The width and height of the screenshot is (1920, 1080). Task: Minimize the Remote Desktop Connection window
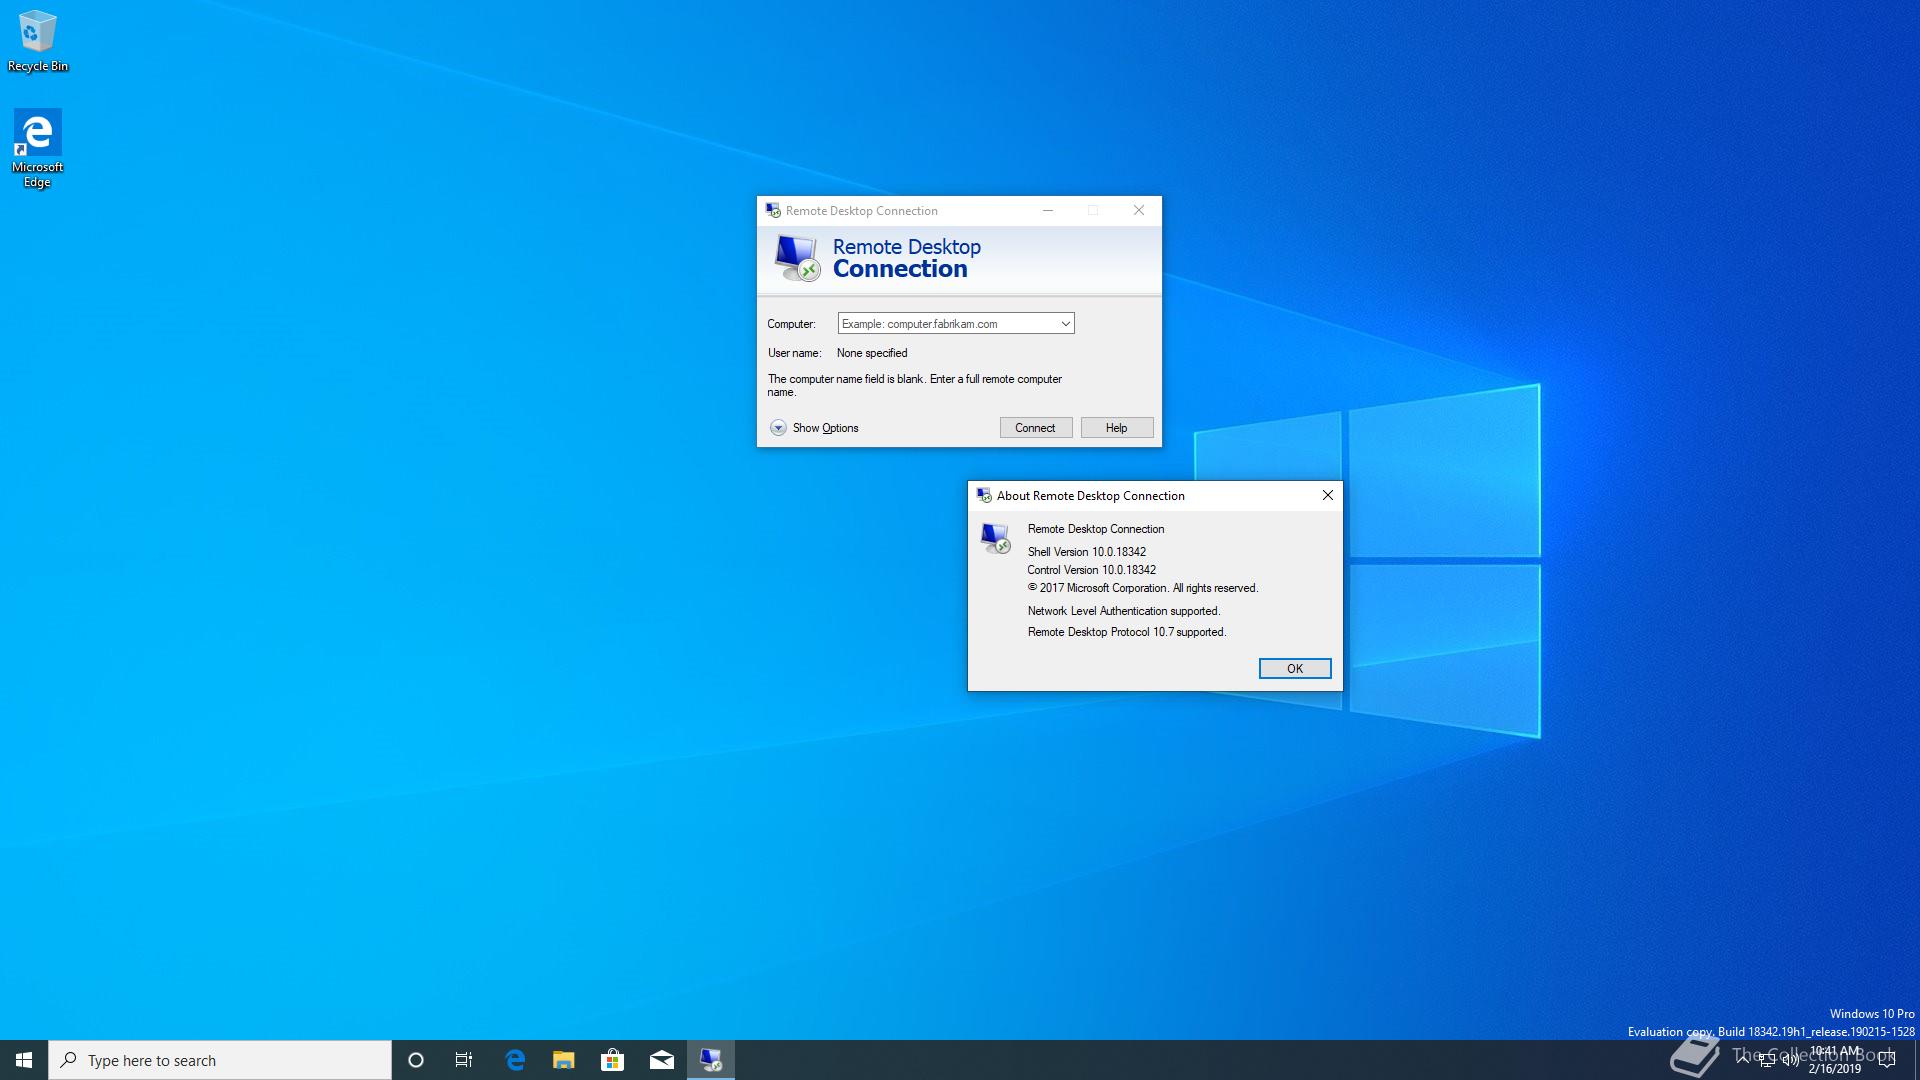(x=1048, y=211)
